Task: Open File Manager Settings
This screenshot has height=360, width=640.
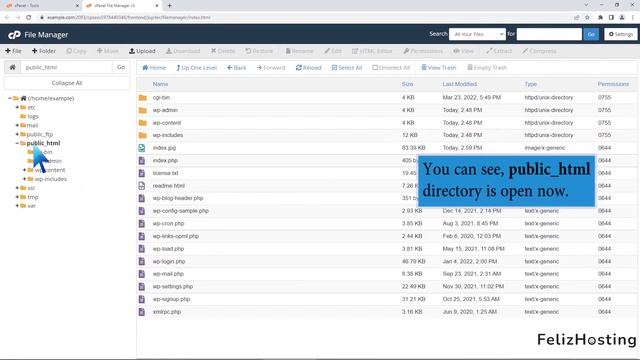Action: 621,34
